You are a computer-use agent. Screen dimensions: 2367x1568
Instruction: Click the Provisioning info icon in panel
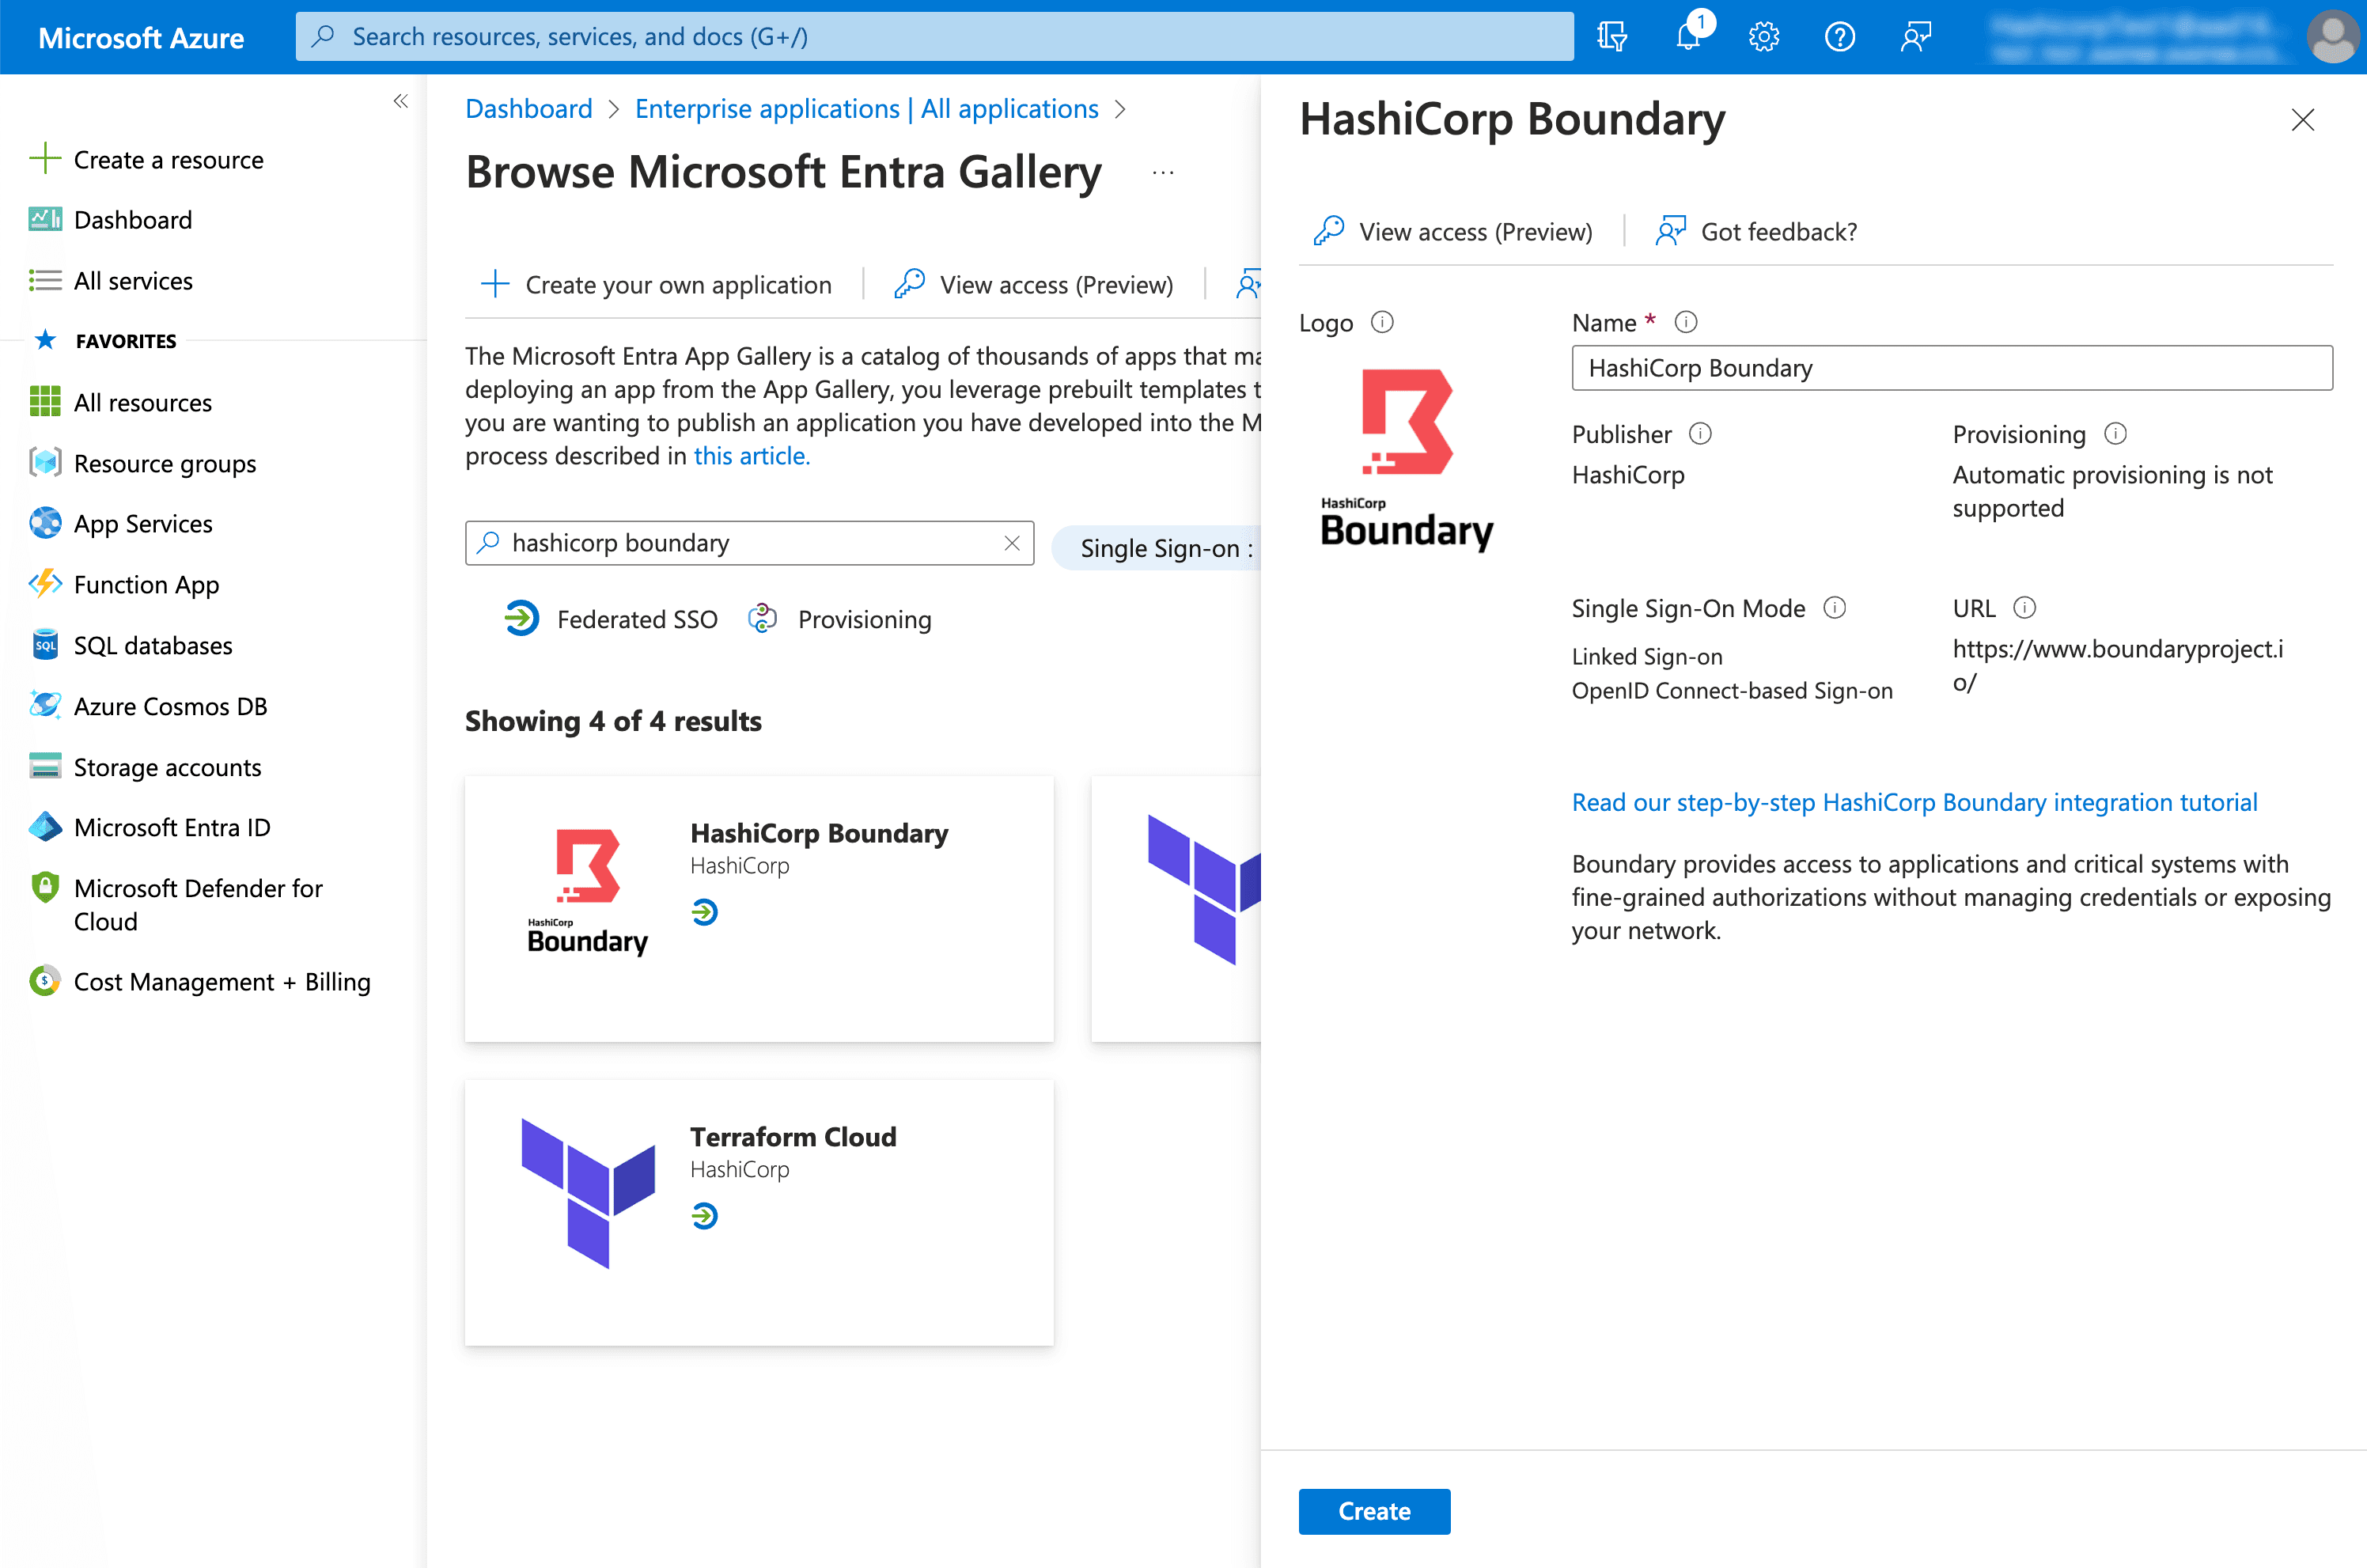tap(2115, 434)
